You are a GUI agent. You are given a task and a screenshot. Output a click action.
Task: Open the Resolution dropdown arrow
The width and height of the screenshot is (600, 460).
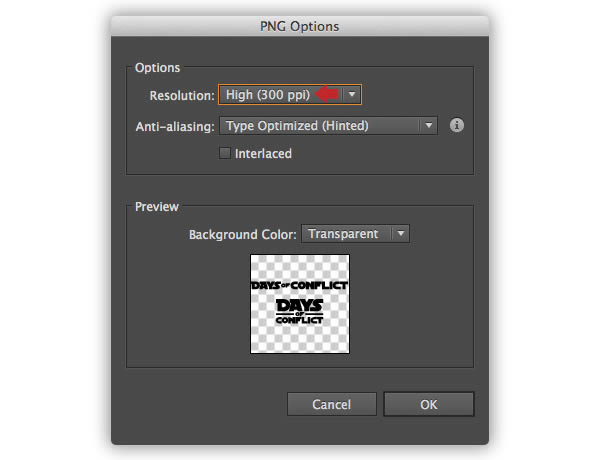tap(352, 94)
